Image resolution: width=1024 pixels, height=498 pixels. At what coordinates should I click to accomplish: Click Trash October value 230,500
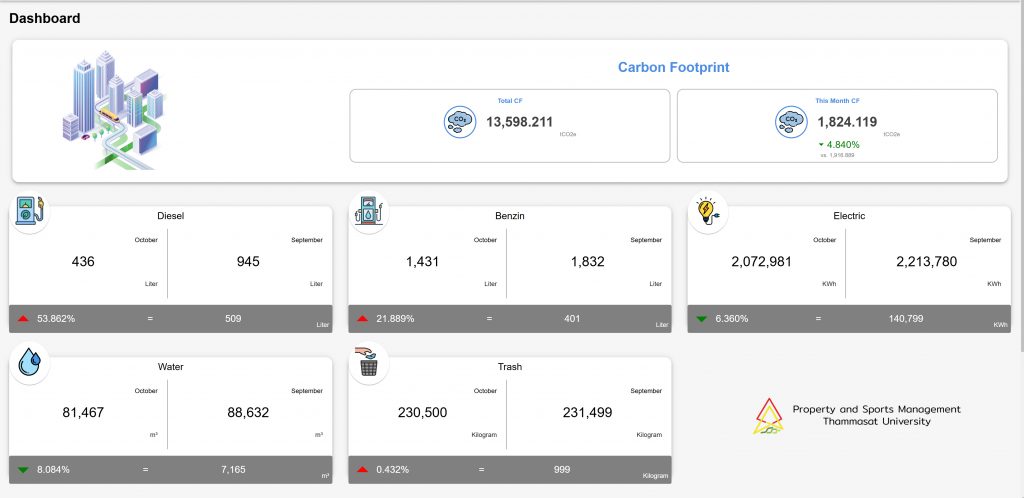point(422,412)
